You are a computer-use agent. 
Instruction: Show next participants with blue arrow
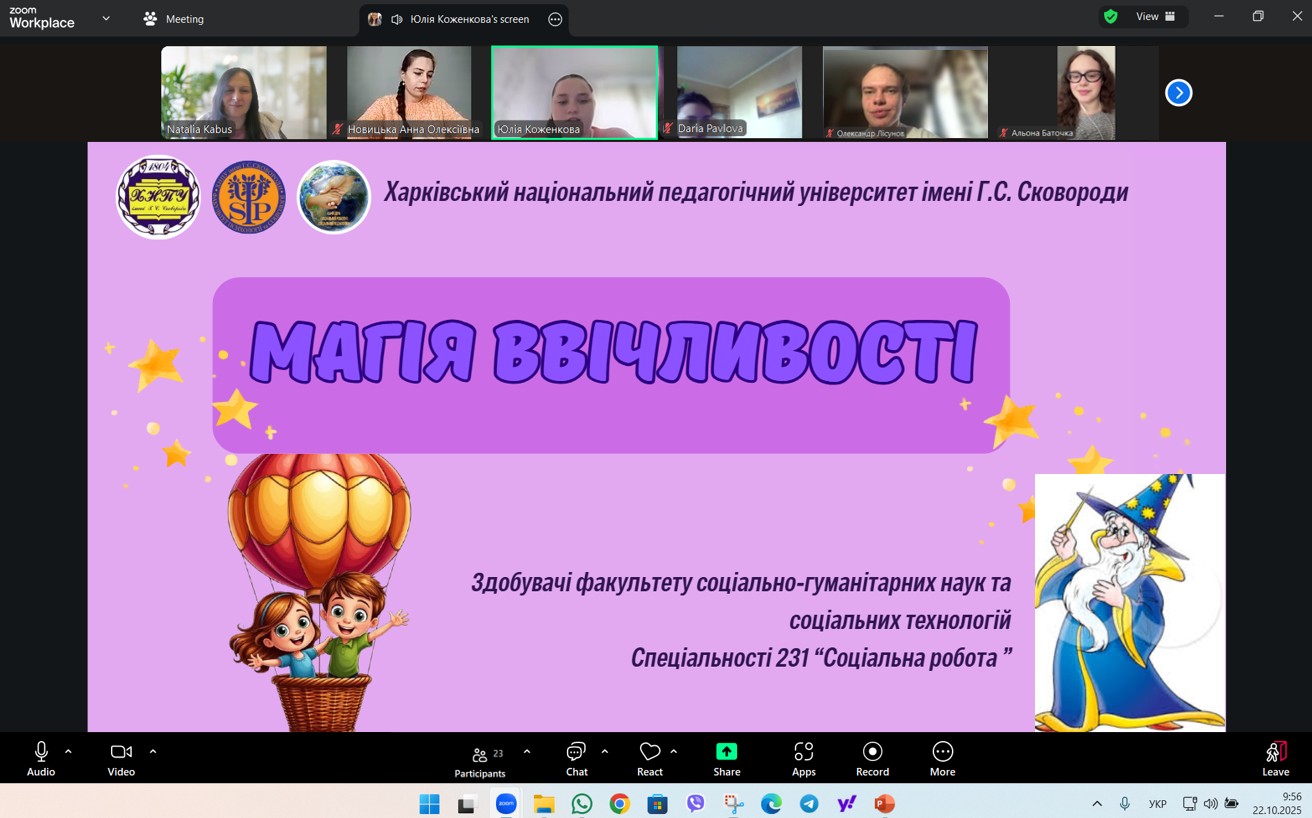coord(1178,93)
